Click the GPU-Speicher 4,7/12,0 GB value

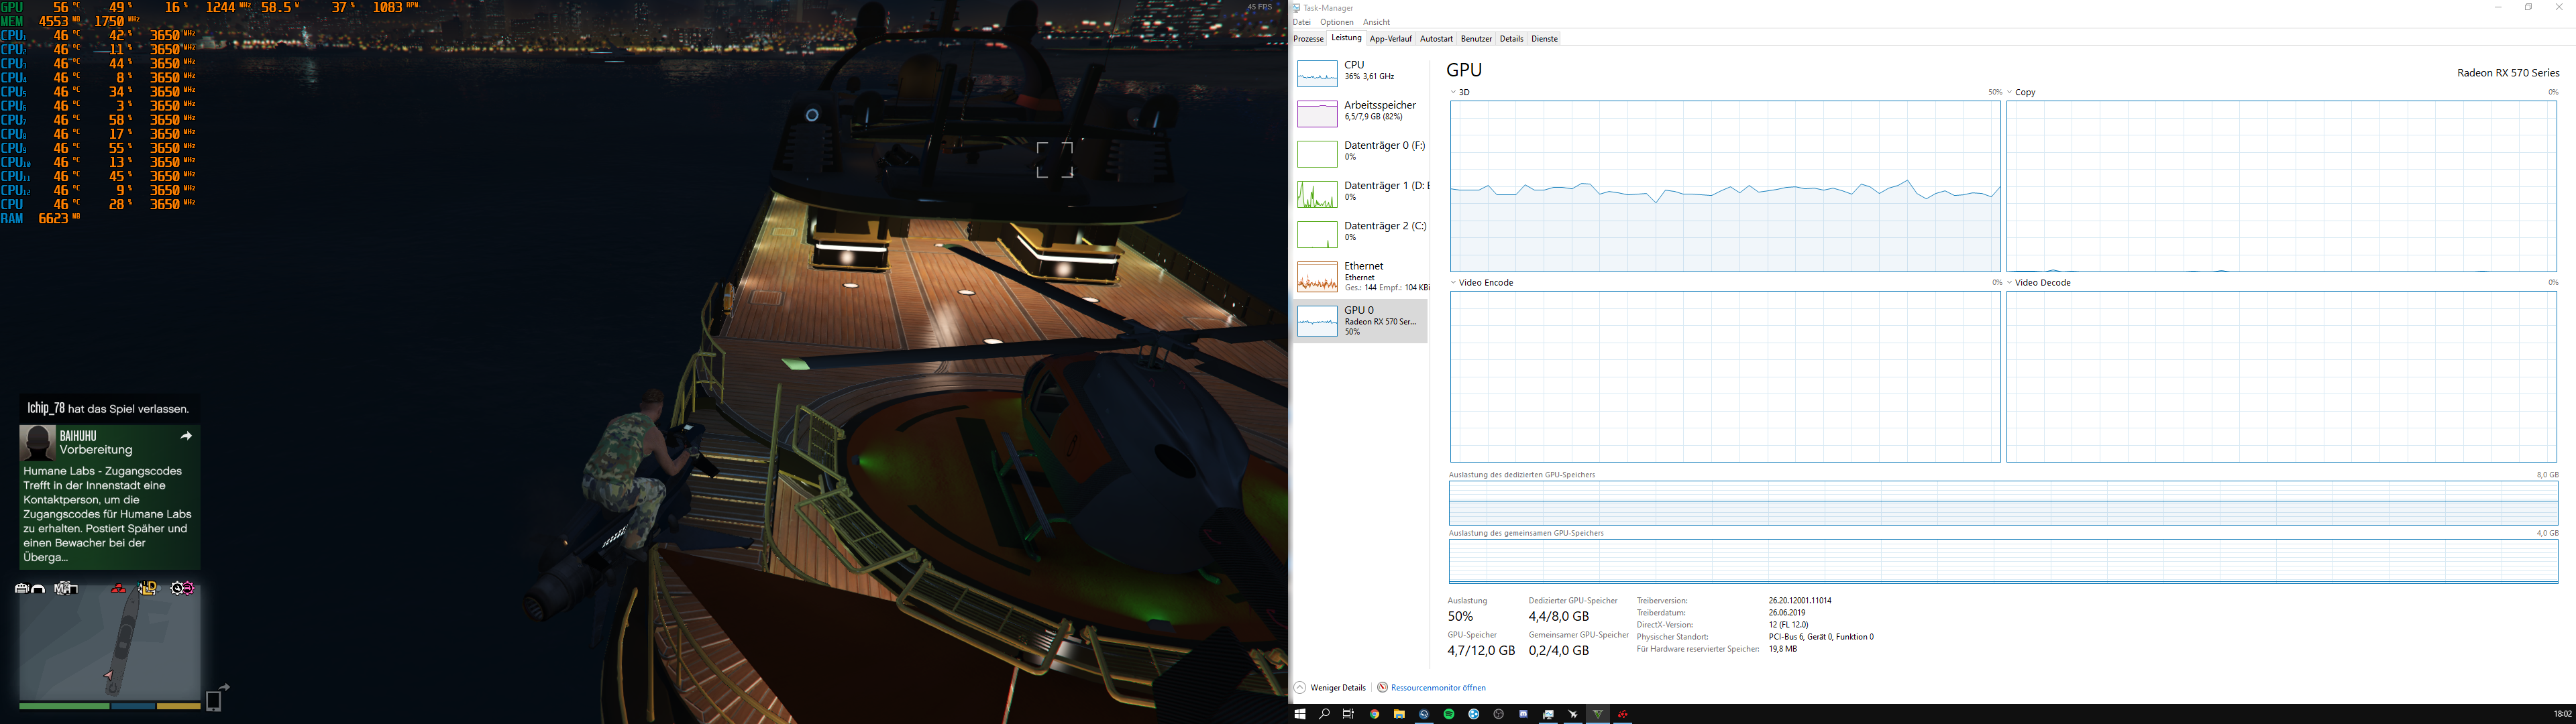point(1481,650)
